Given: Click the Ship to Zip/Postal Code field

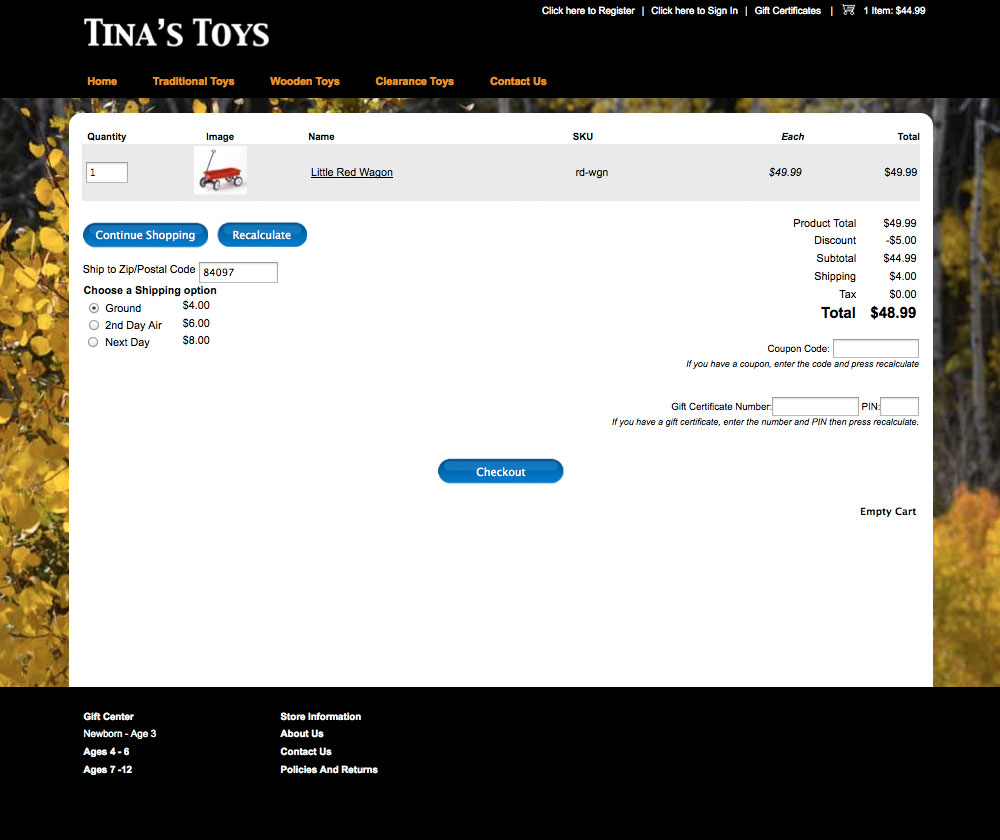Looking at the screenshot, I should click(238, 272).
